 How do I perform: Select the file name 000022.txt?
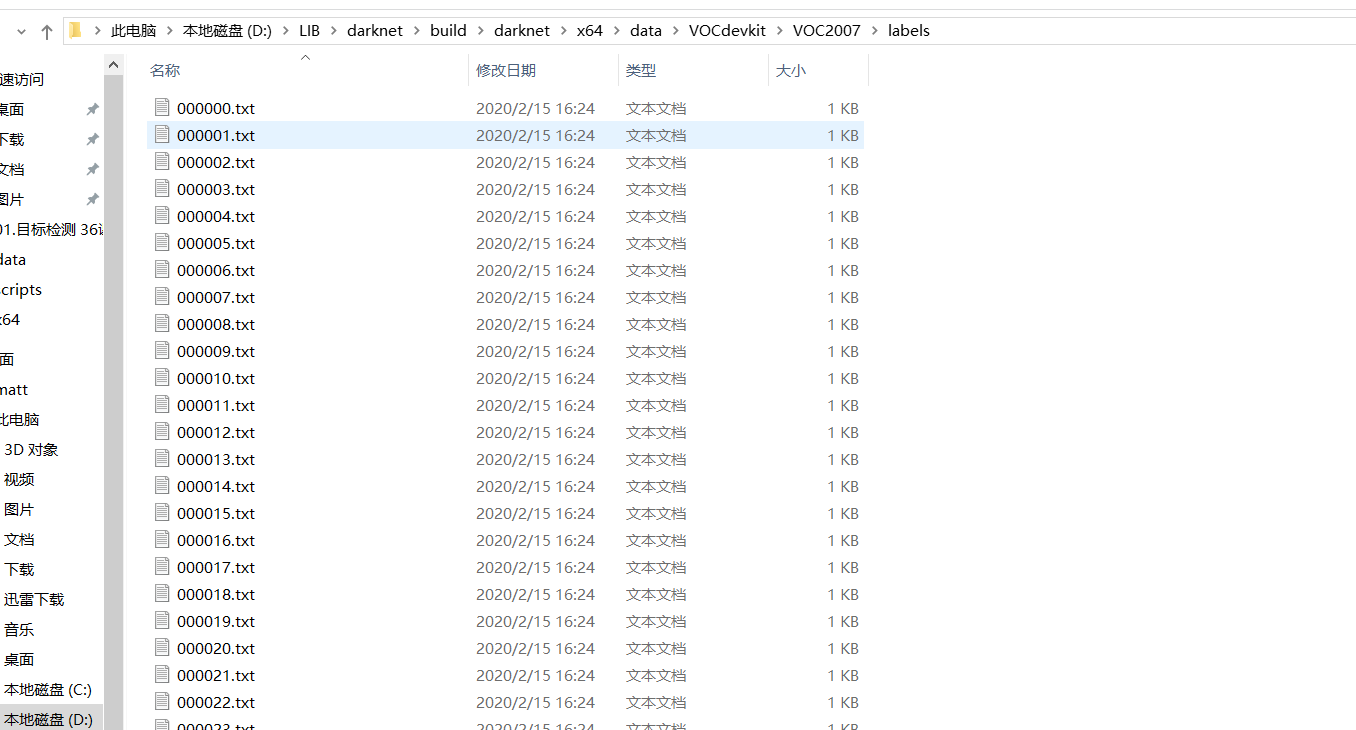click(x=216, y=702)
